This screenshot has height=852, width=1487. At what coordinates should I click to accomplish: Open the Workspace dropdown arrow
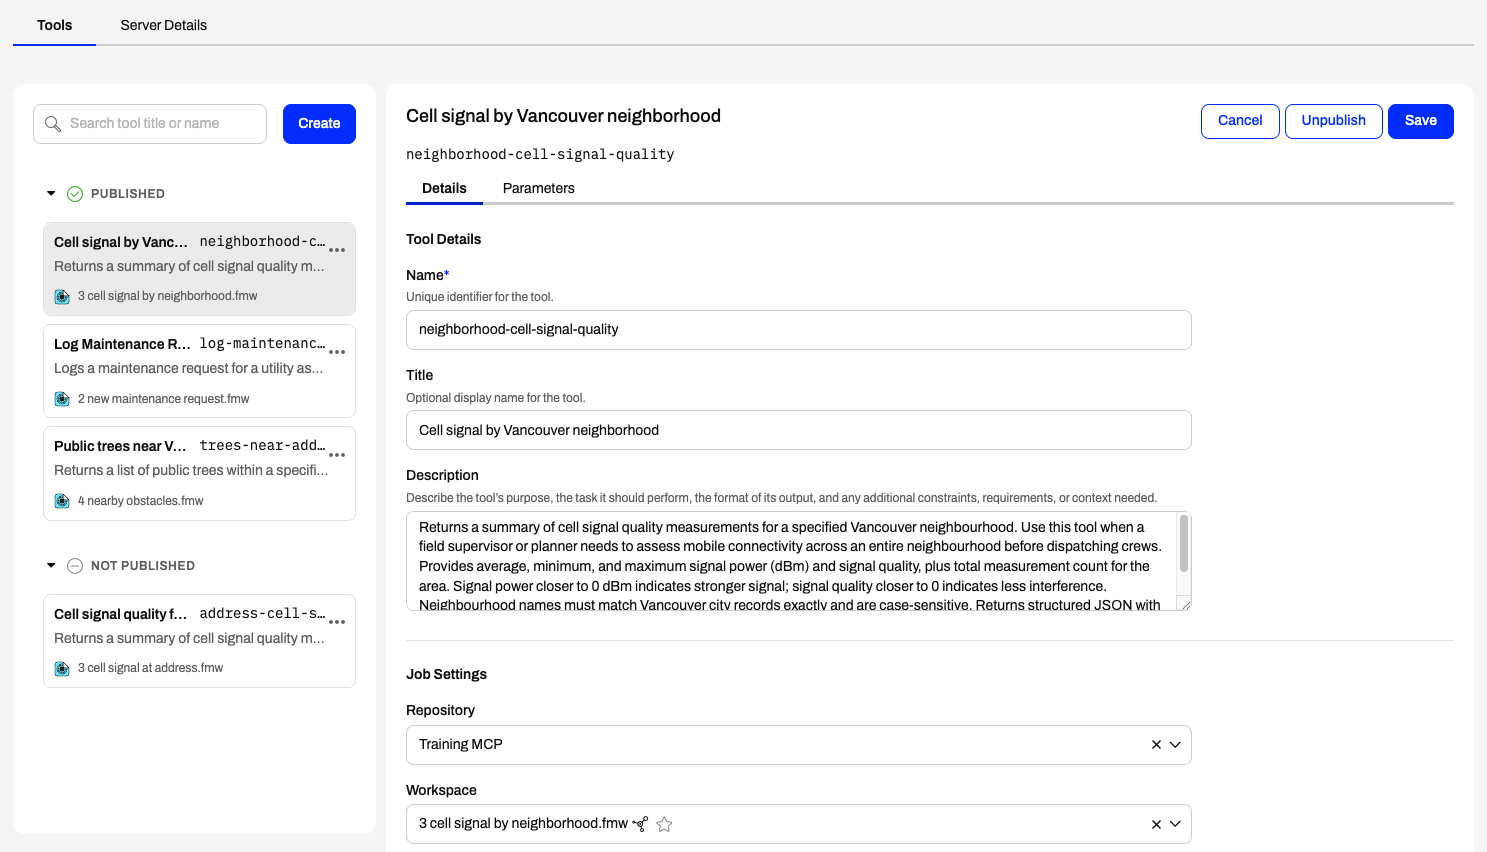click(1176, 824)
